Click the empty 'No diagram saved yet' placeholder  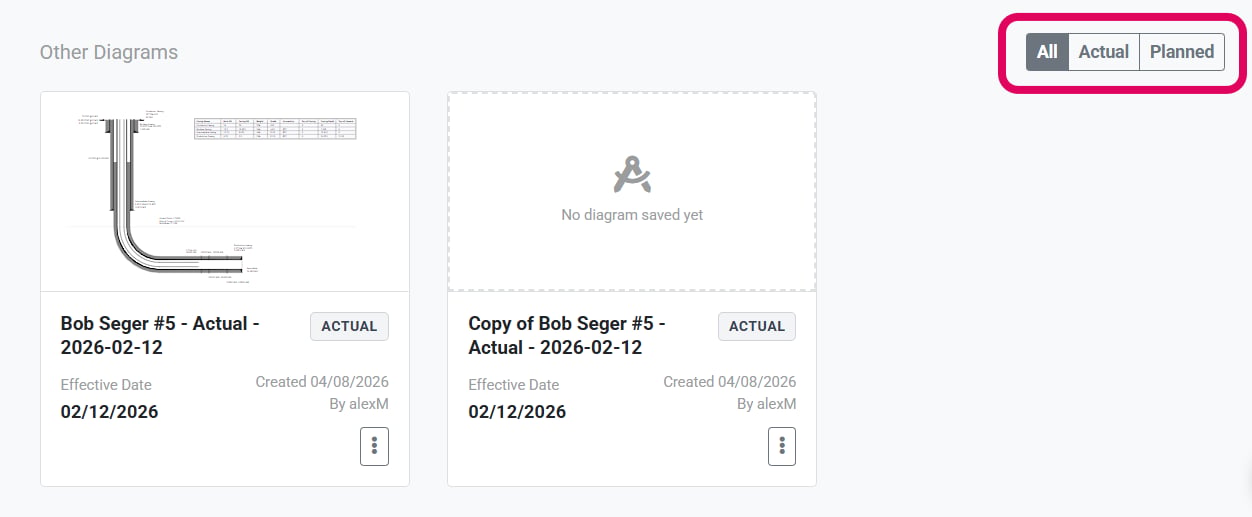(632, 191)
